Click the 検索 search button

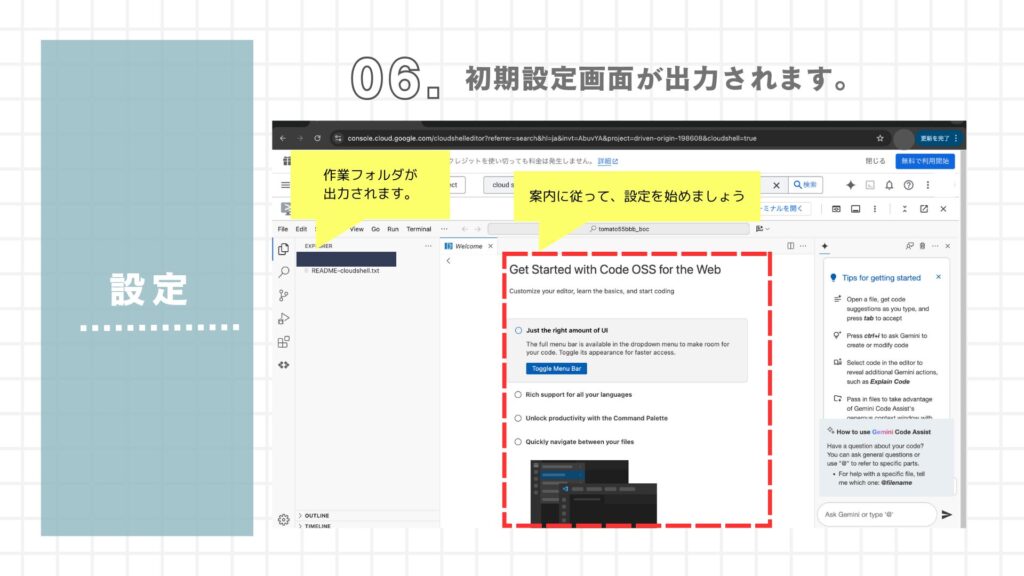tap(805, 185)
